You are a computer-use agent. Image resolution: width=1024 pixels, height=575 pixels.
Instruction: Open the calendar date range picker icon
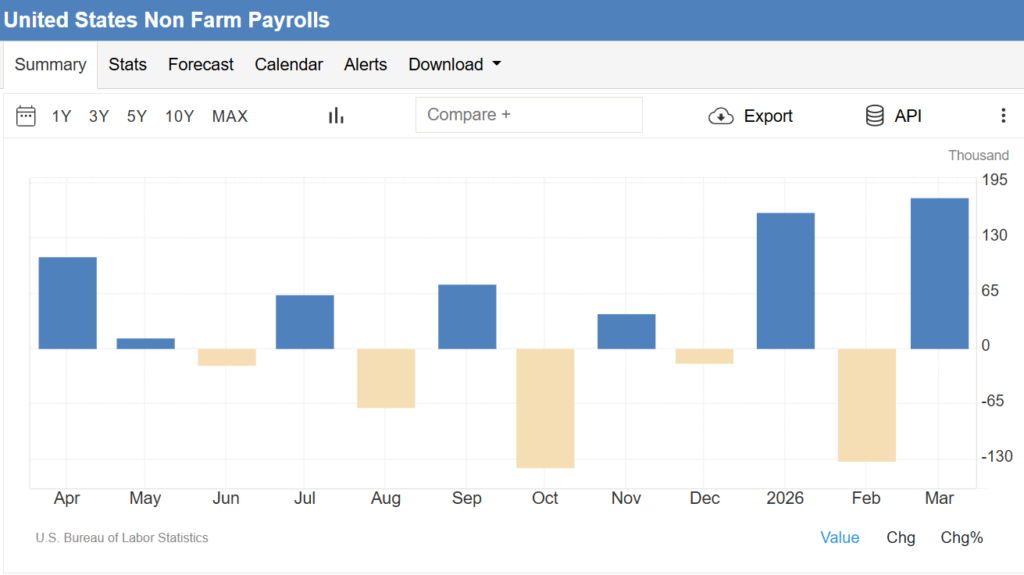click(26, 116)
